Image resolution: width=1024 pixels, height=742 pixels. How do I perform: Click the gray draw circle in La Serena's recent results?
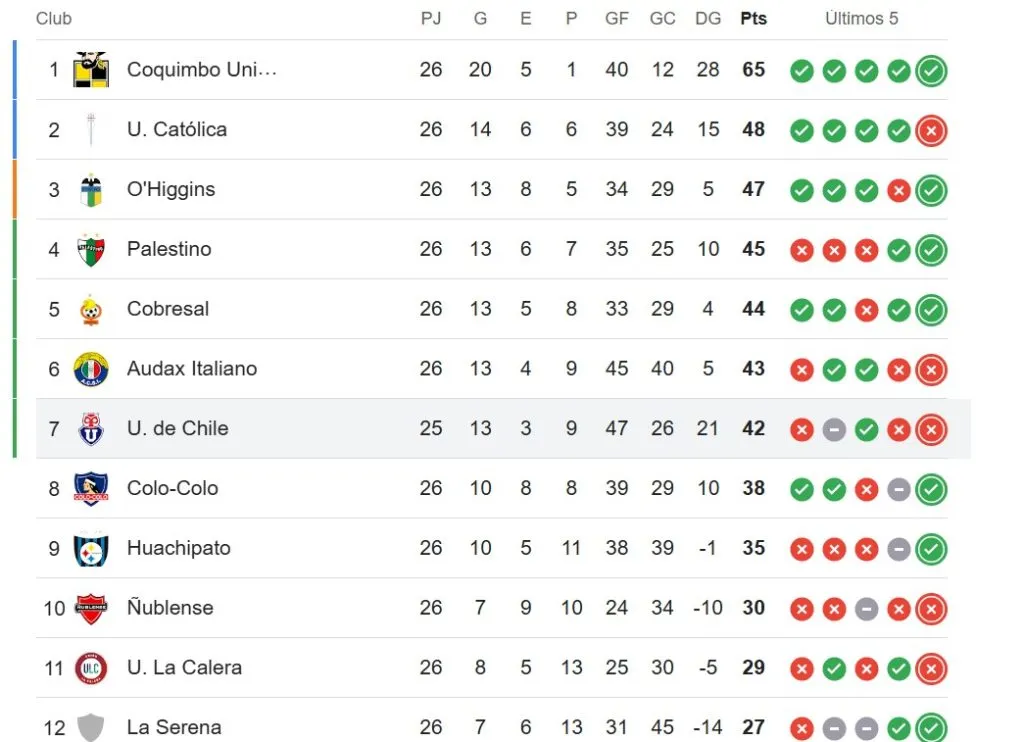point(834,727)
